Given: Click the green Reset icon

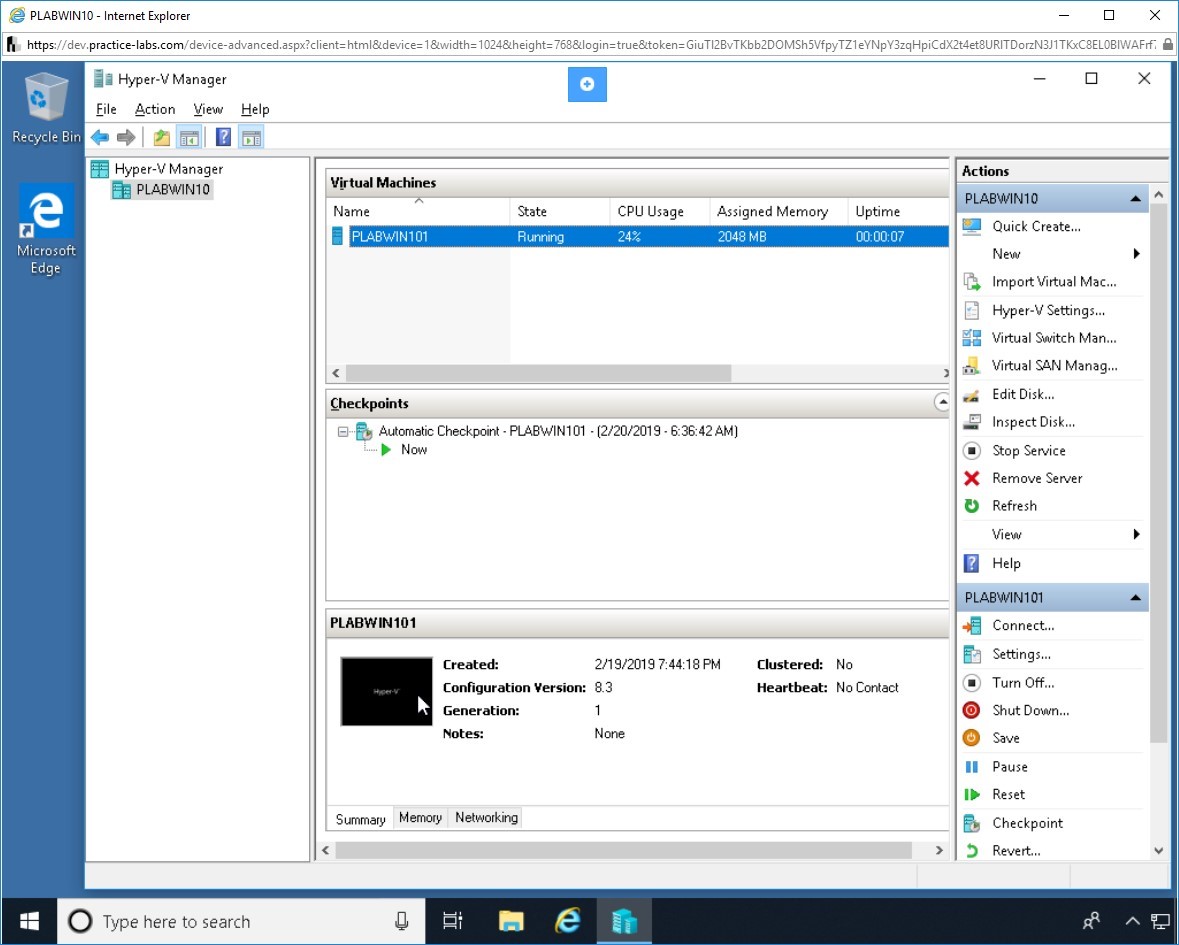Looking at the screenshot, I should pyautogui.click(x=971, y=795).
